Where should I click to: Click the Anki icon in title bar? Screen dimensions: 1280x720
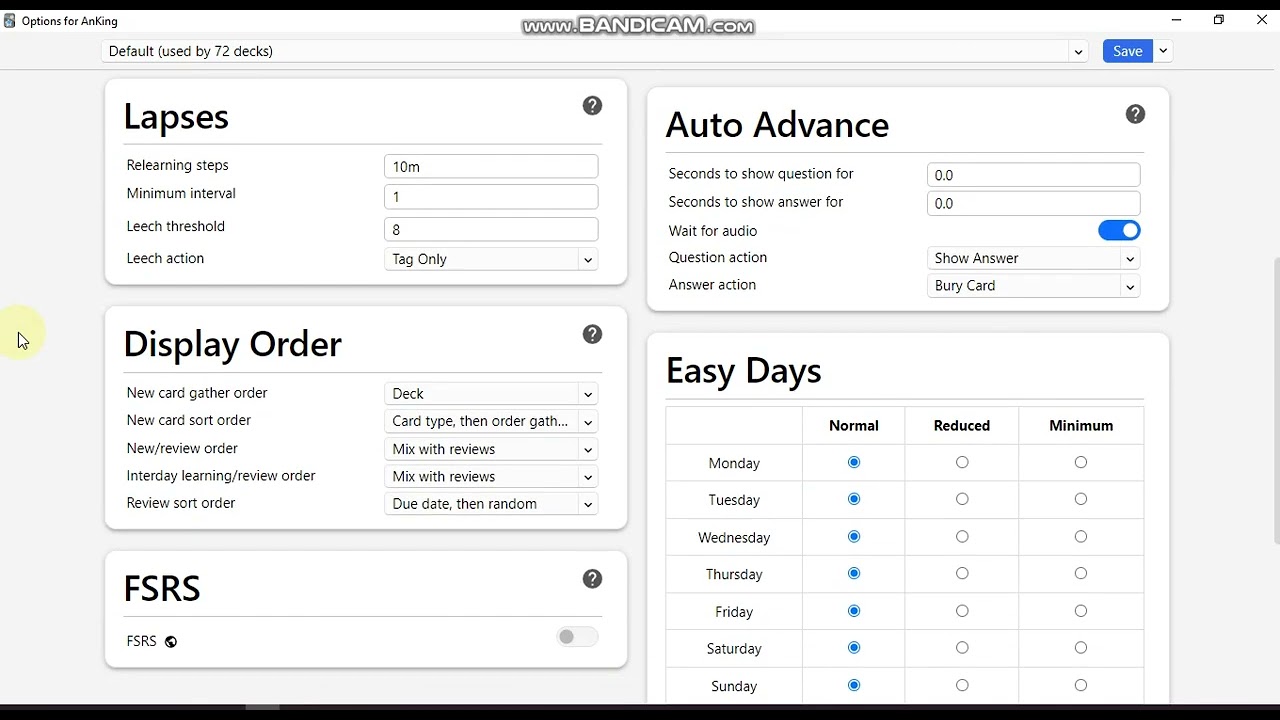[x=9, y=21]
